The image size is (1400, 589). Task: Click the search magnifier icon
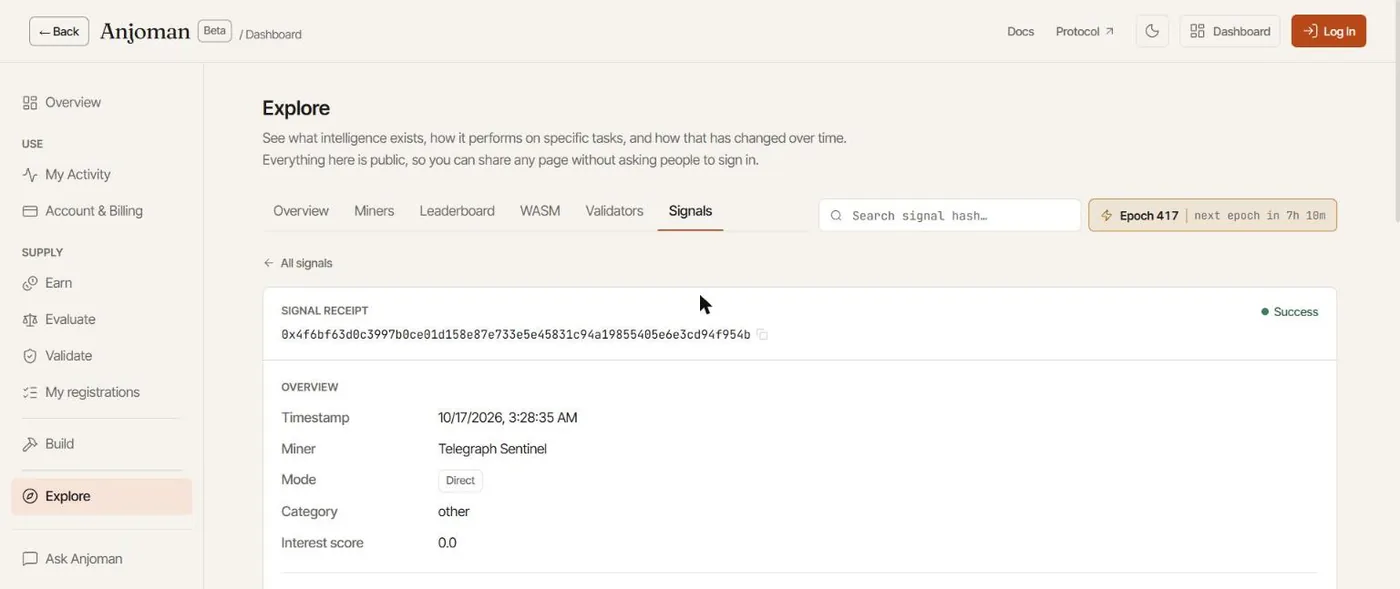[x=836, y=215]
